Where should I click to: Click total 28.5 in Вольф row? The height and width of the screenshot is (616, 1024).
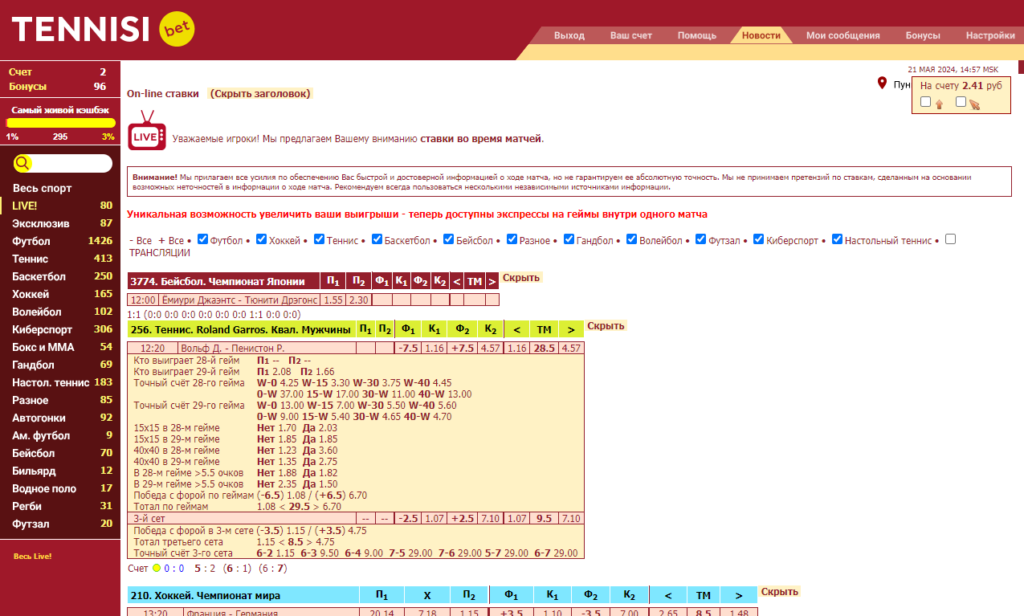(543, 348)
